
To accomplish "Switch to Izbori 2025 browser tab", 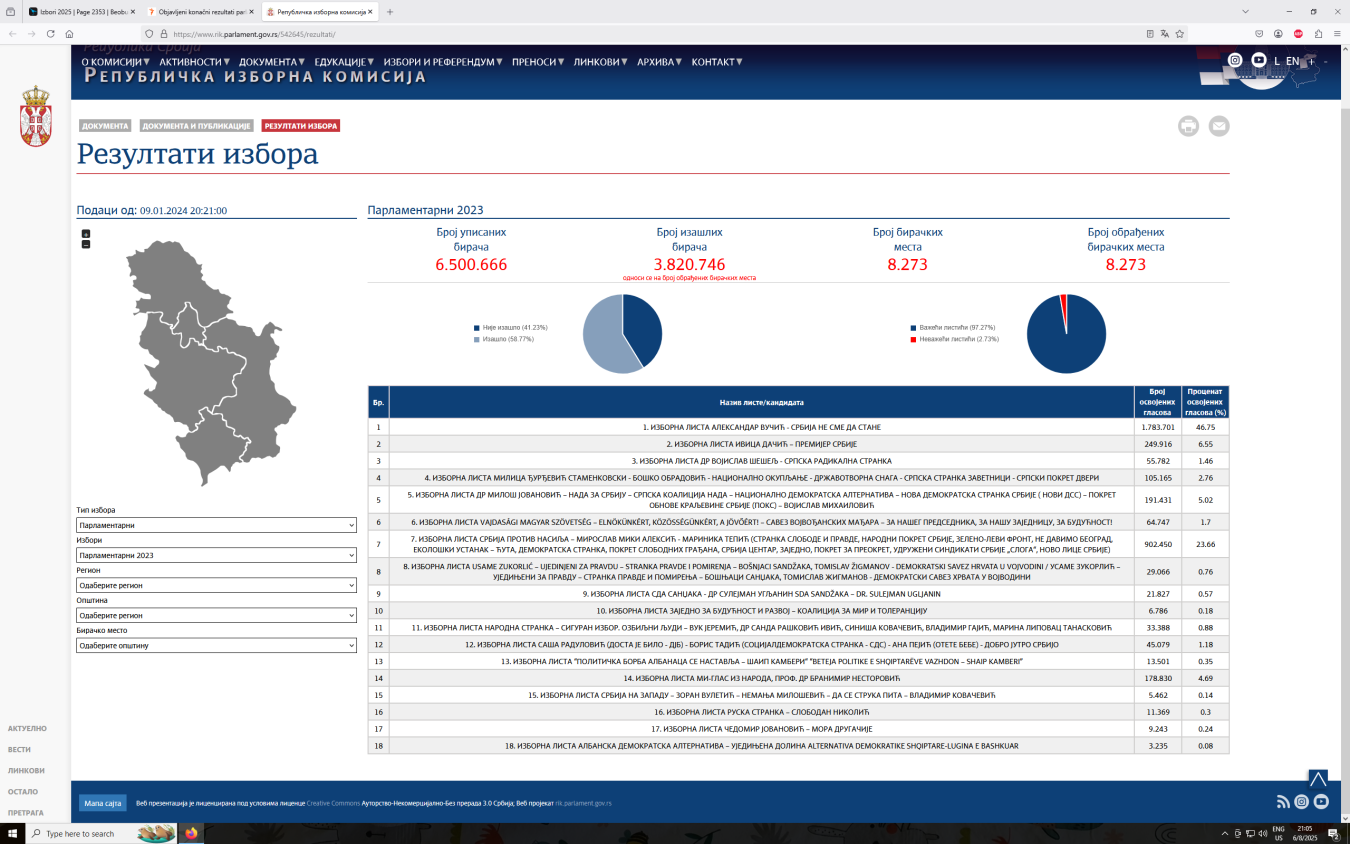I will 80,12.
